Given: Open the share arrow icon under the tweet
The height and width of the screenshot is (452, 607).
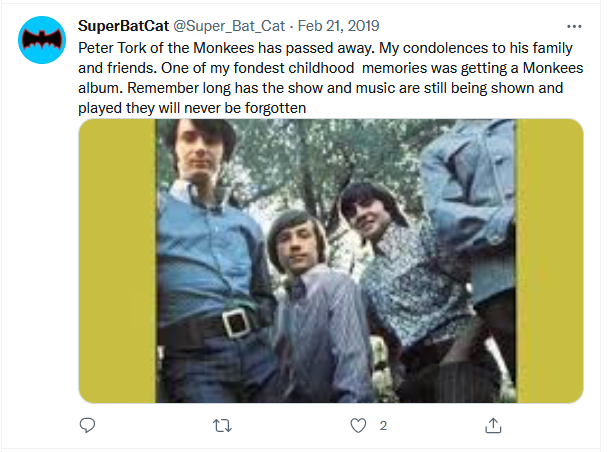Looking at the screenshot, I should tap(493, 425).
